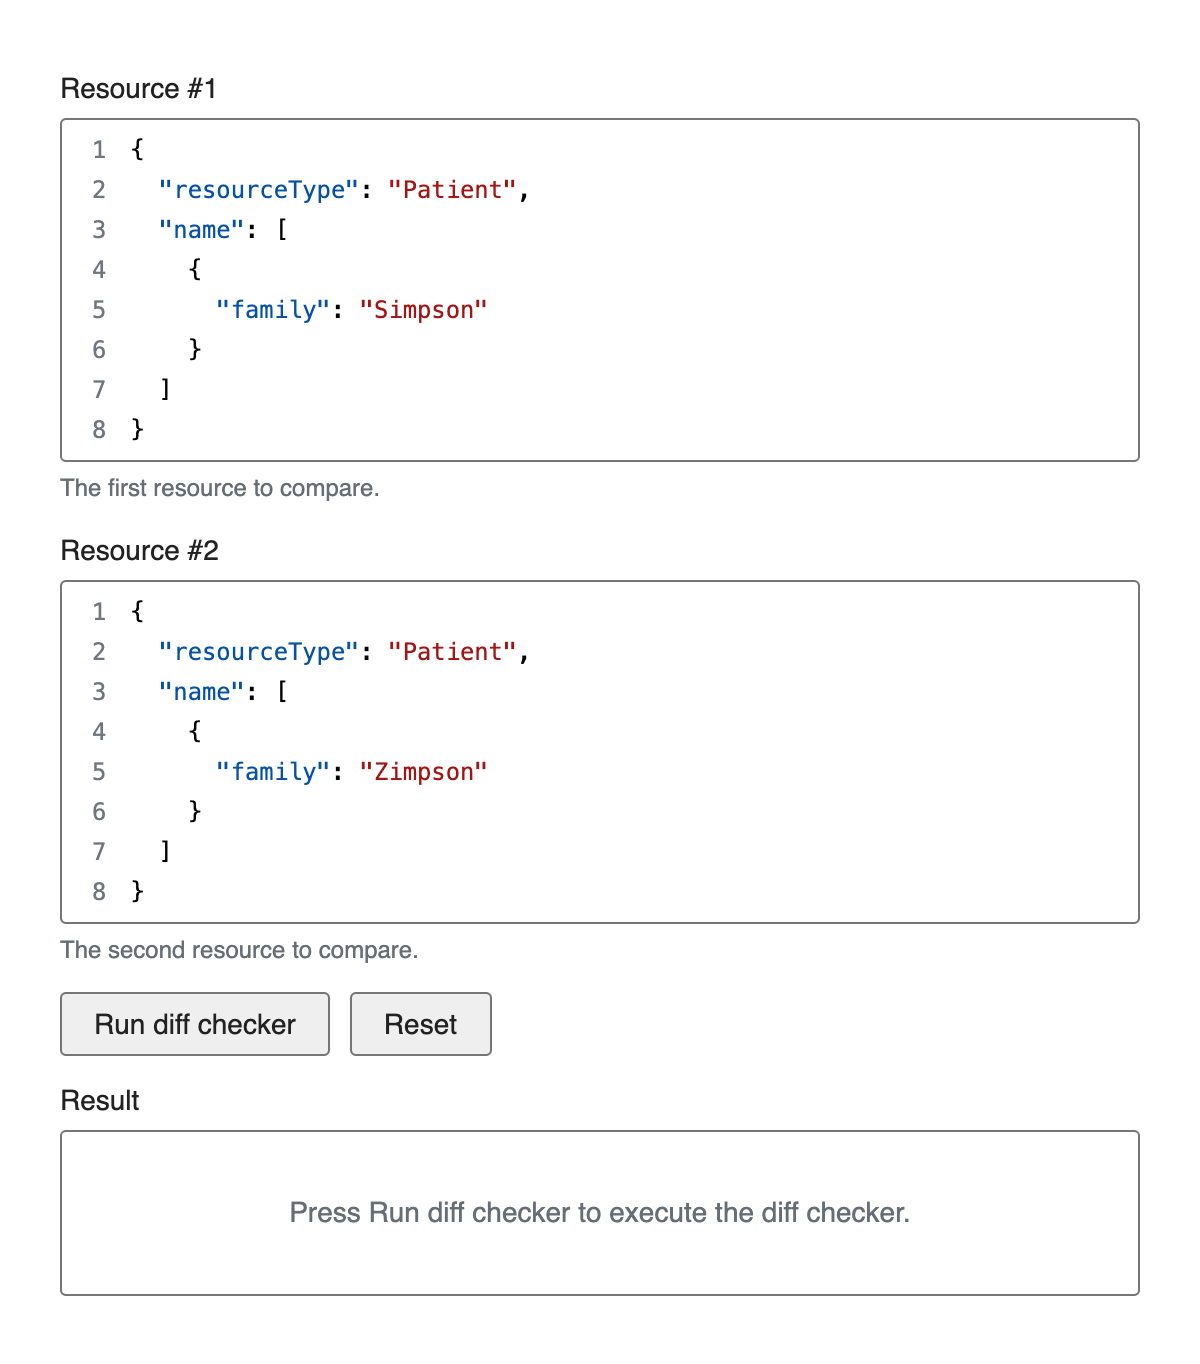Image resolution: width=1200 pixels, height=1364 pixels.
Task: Select "resourceType" key in Resource #1 editor
Action: point(259,190)
